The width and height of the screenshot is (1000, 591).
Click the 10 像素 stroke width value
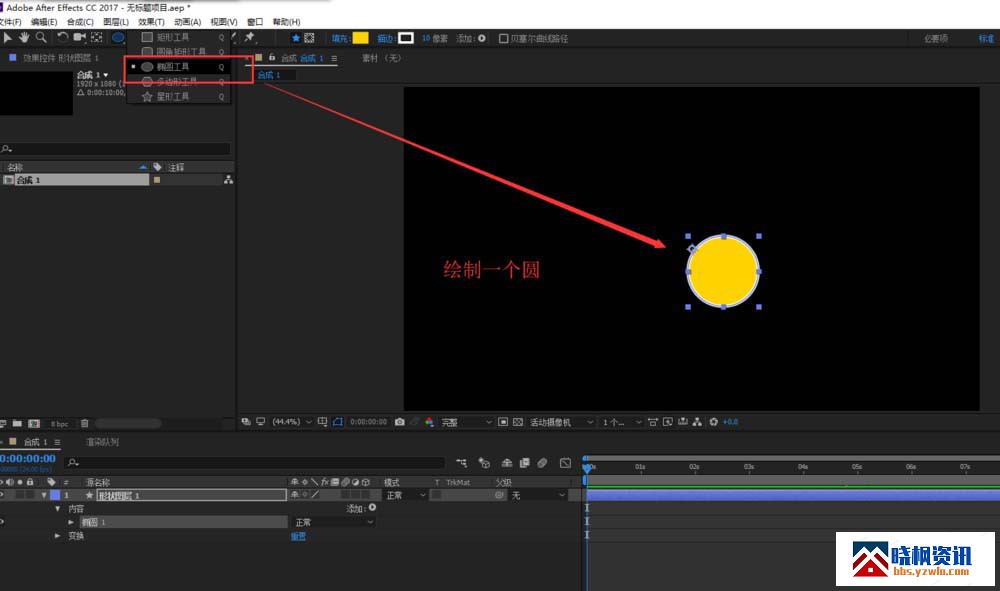pos(434,38)
